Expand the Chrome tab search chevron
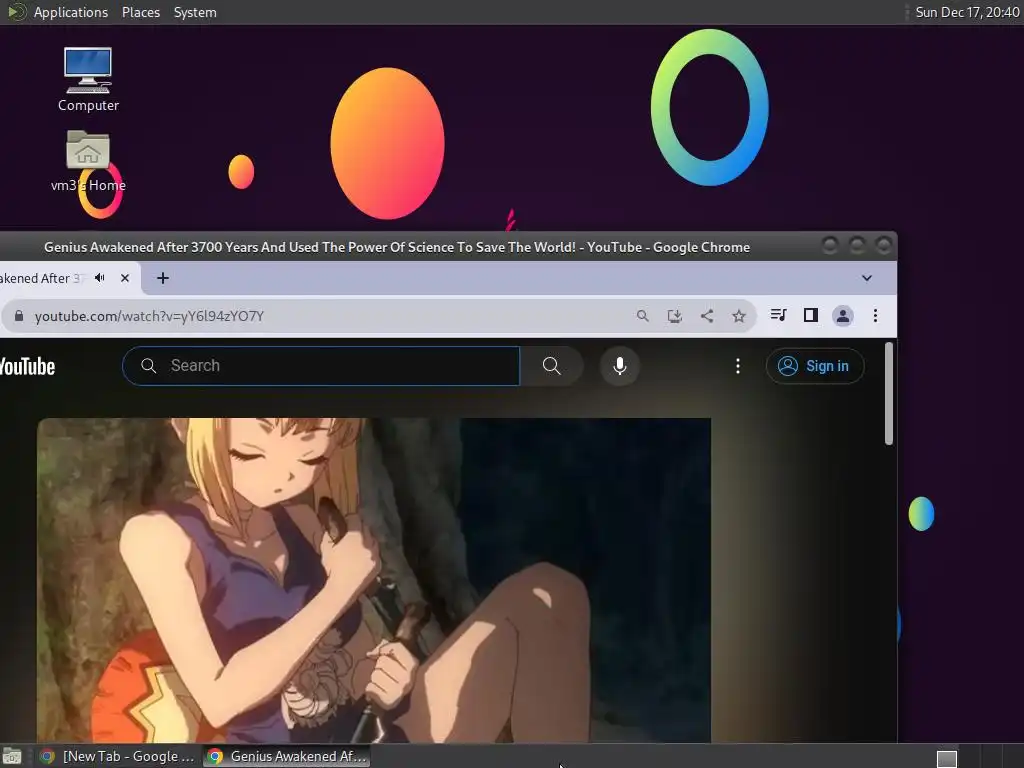 click(867, 278)
